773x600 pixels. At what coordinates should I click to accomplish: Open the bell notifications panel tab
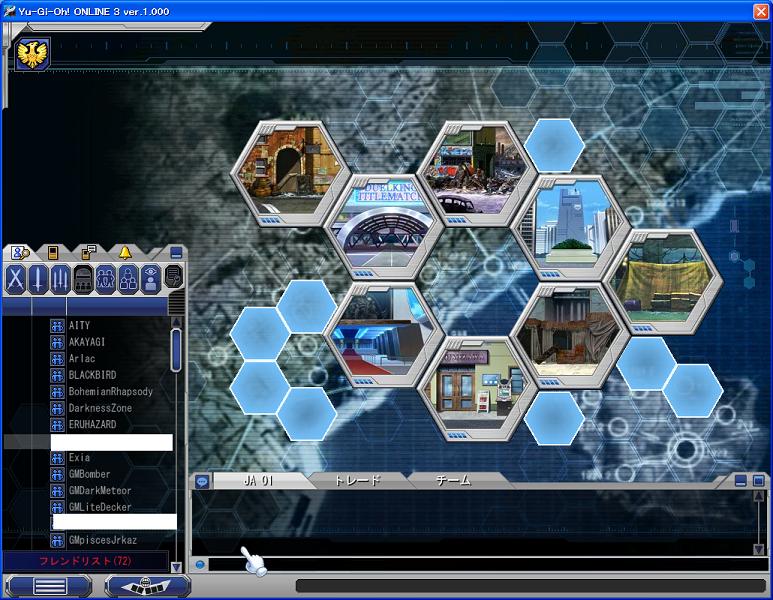coord(125,253)
